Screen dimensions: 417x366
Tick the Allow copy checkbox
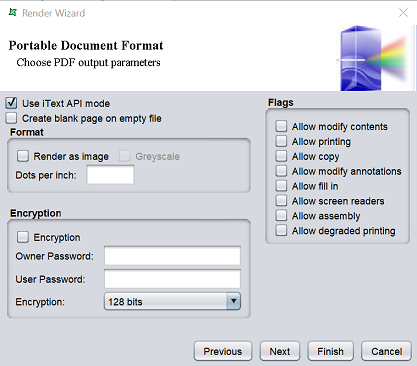point(281,156)
